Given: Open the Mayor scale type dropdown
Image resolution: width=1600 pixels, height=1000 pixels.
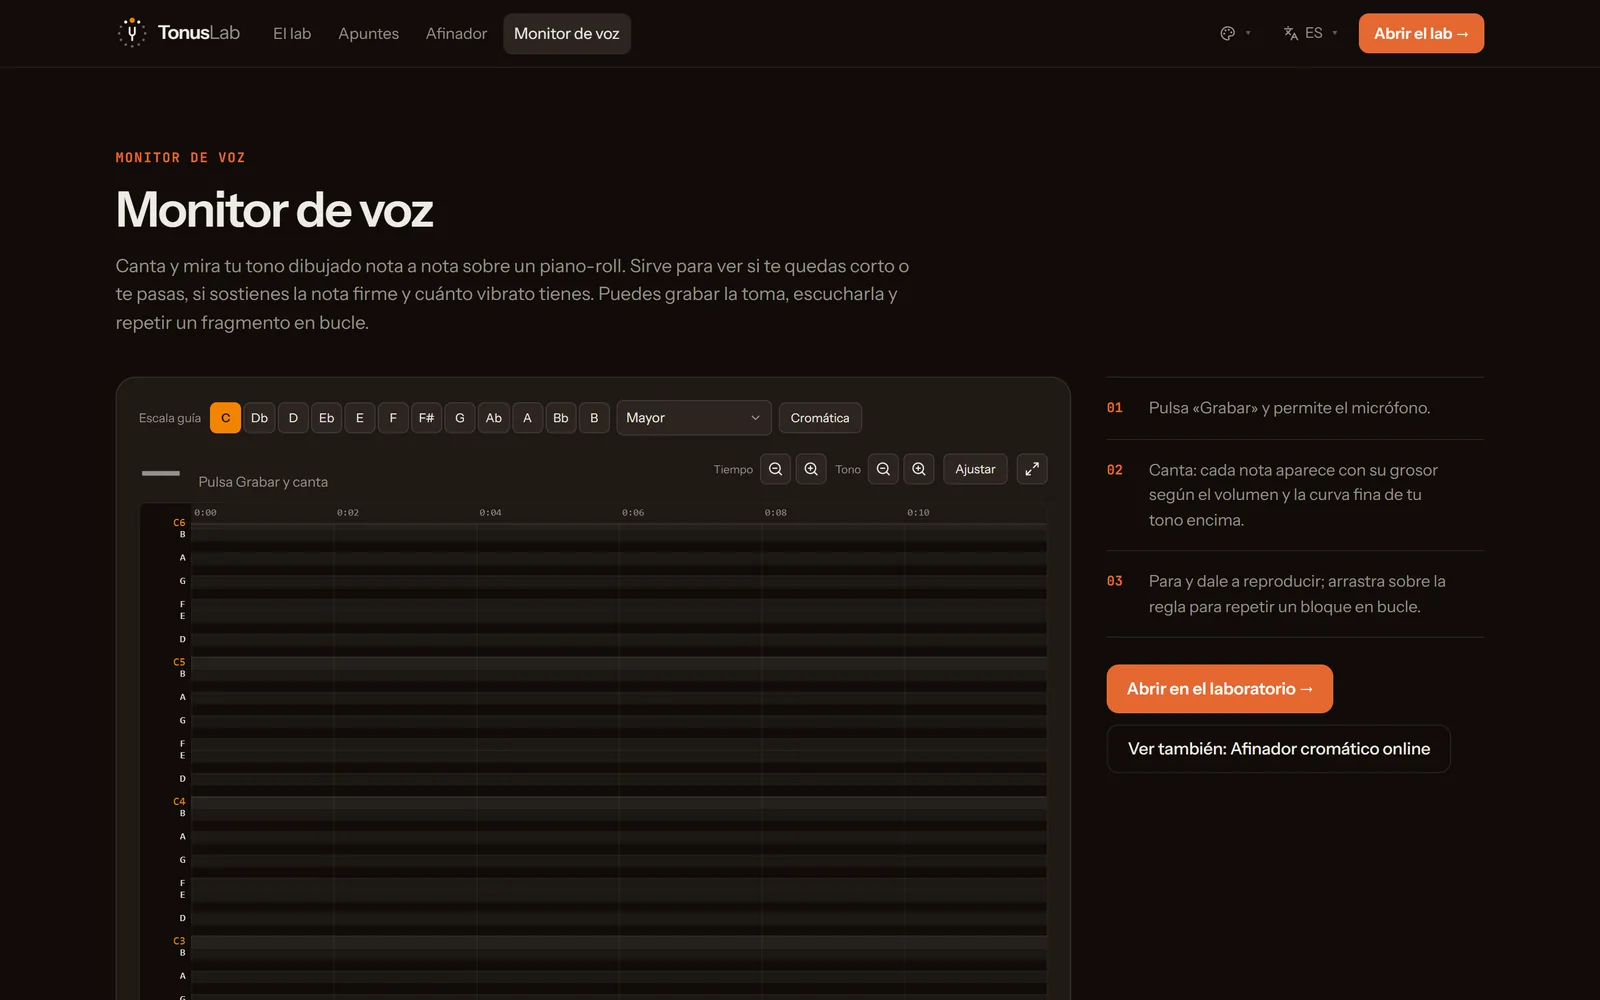Looking at the screenshot, I should [x=693, y=418].
